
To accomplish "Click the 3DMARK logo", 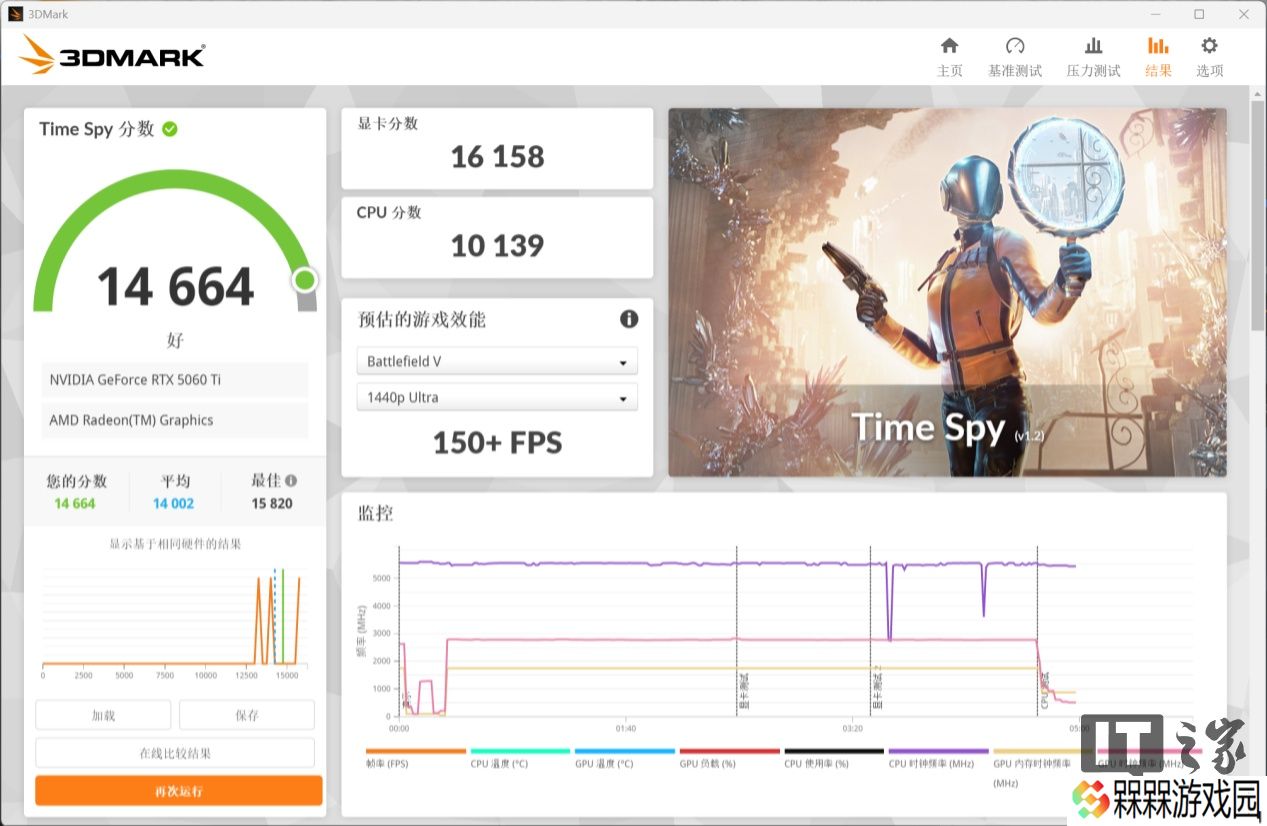I will 112,56.
